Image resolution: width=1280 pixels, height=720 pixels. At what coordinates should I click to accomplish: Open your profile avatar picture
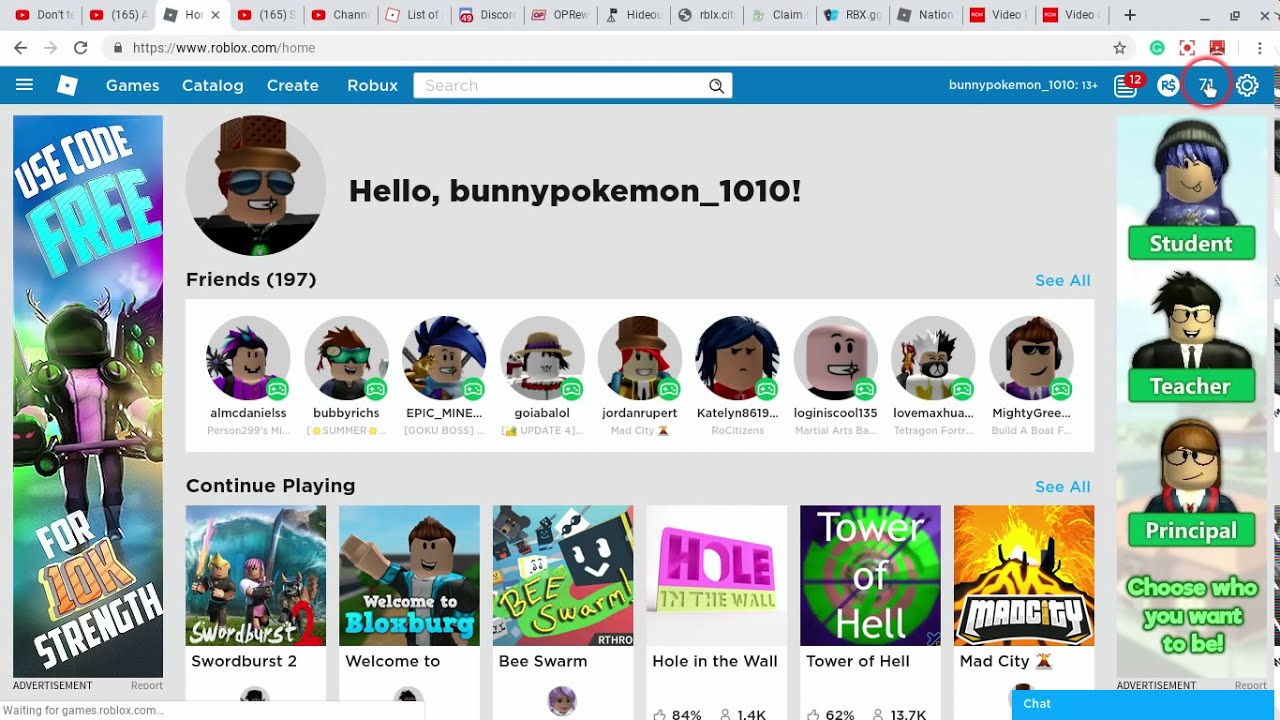pyautogui.click(x=256, y=186)
